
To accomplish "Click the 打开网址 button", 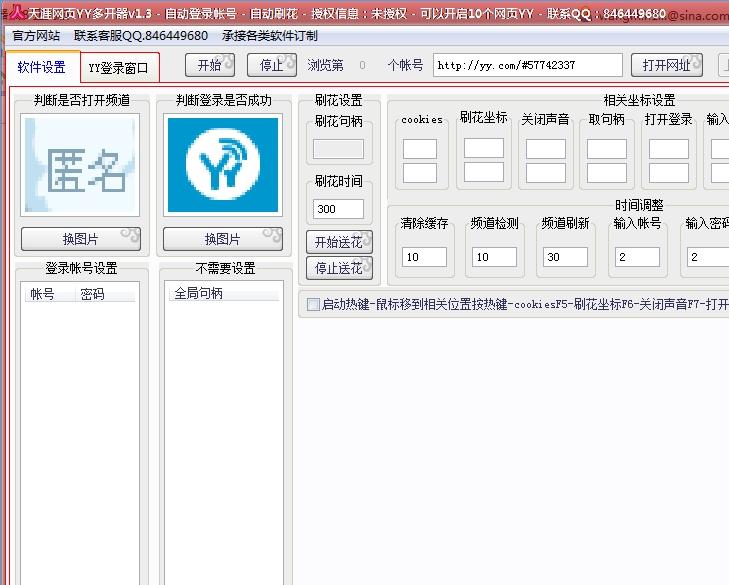I will 666,65.
